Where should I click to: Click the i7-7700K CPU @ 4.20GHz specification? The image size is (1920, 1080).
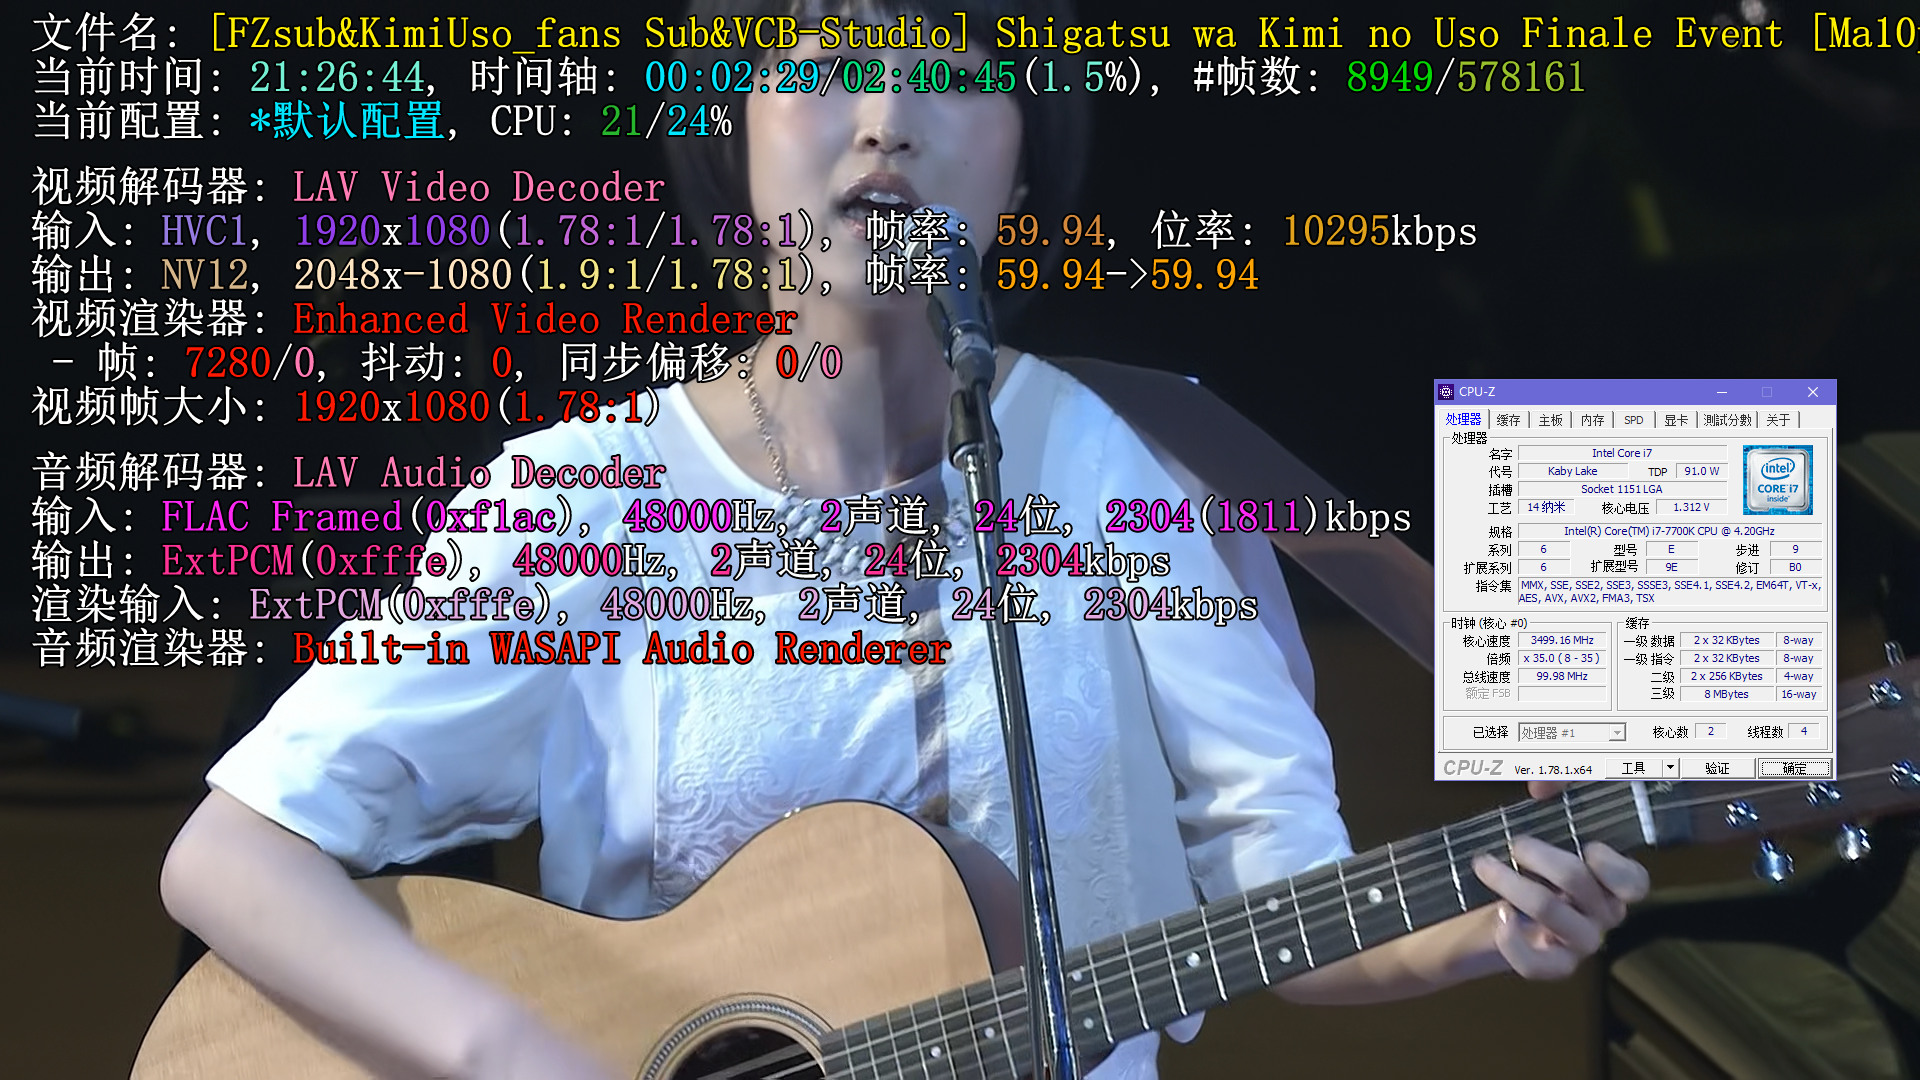coord(1669,531)
